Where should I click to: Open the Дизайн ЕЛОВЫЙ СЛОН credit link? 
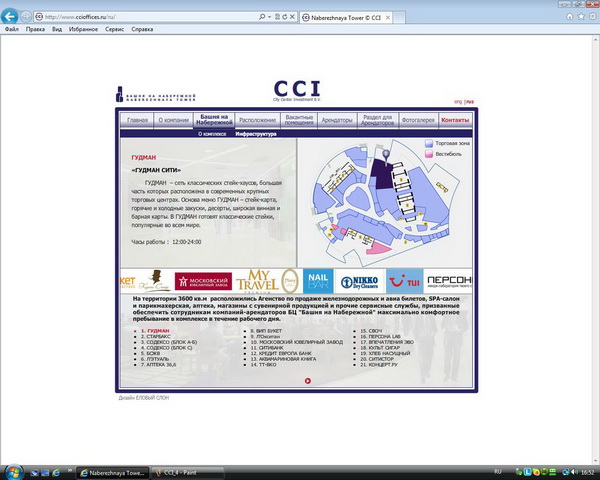click(x=143, y=398)
